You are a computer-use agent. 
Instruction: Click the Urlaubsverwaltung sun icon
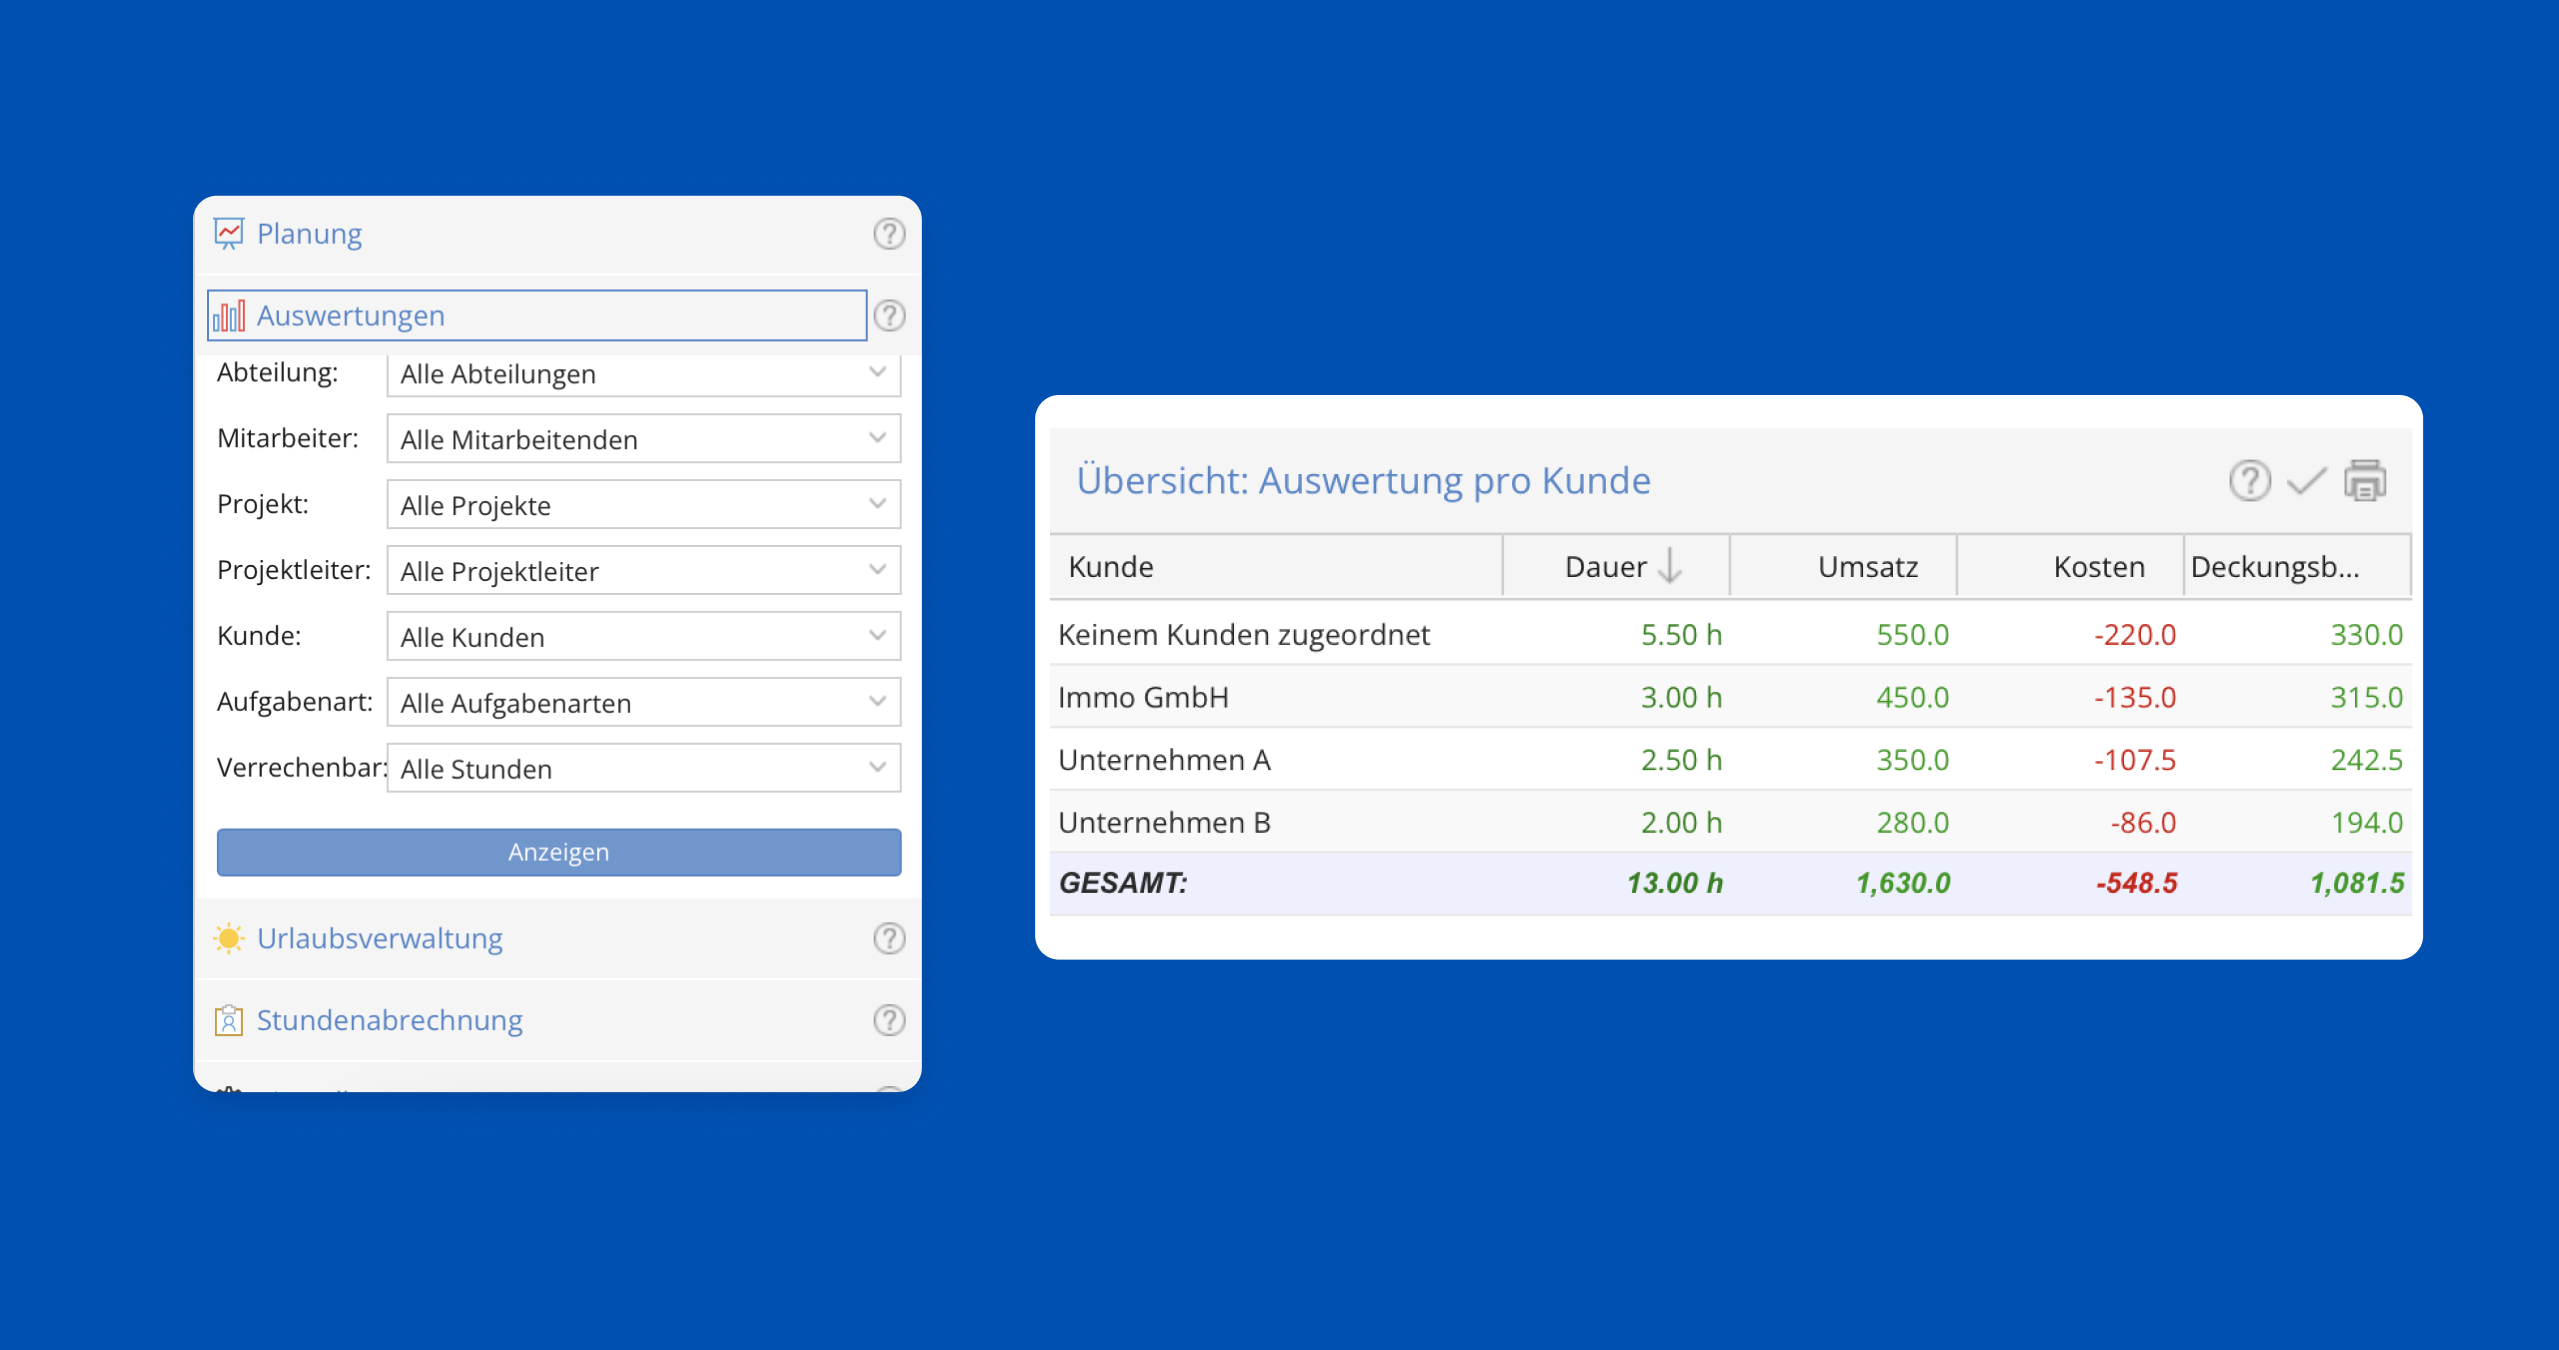click(229, 938)
